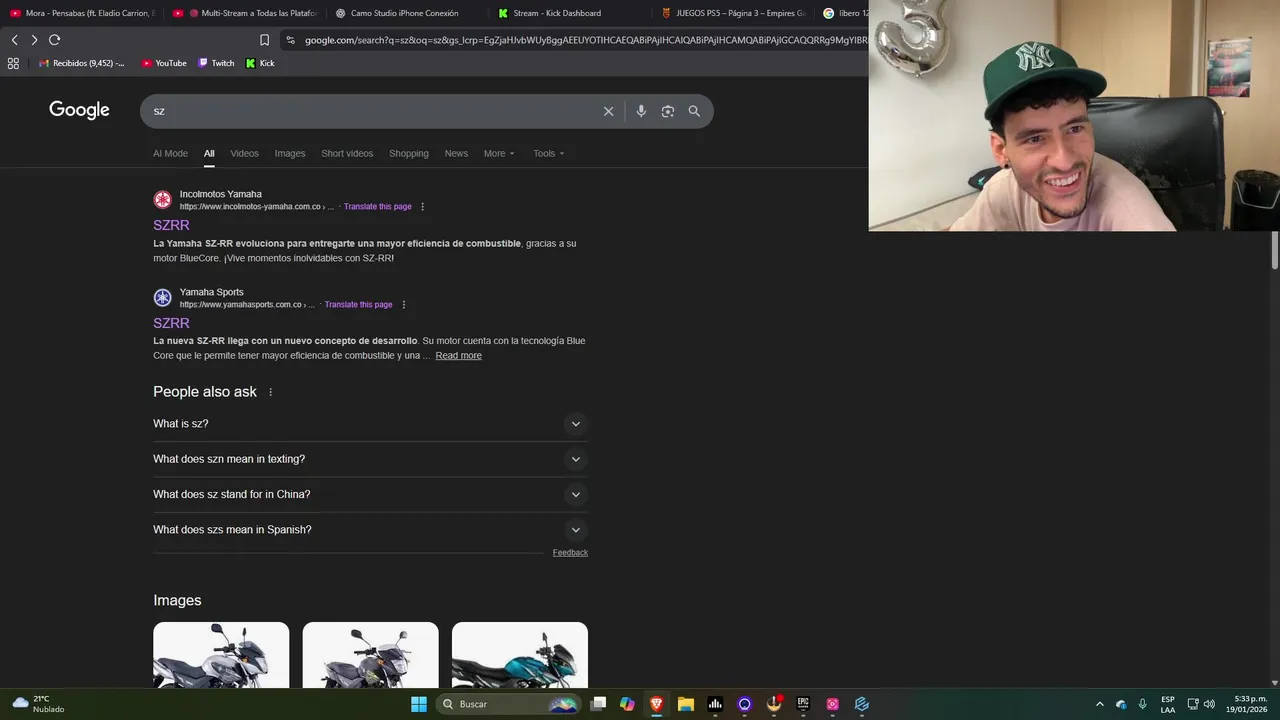1280x720 pixels.
Task: Click Read more on Yamaha Sports snippet
Action: coord(458,356)
